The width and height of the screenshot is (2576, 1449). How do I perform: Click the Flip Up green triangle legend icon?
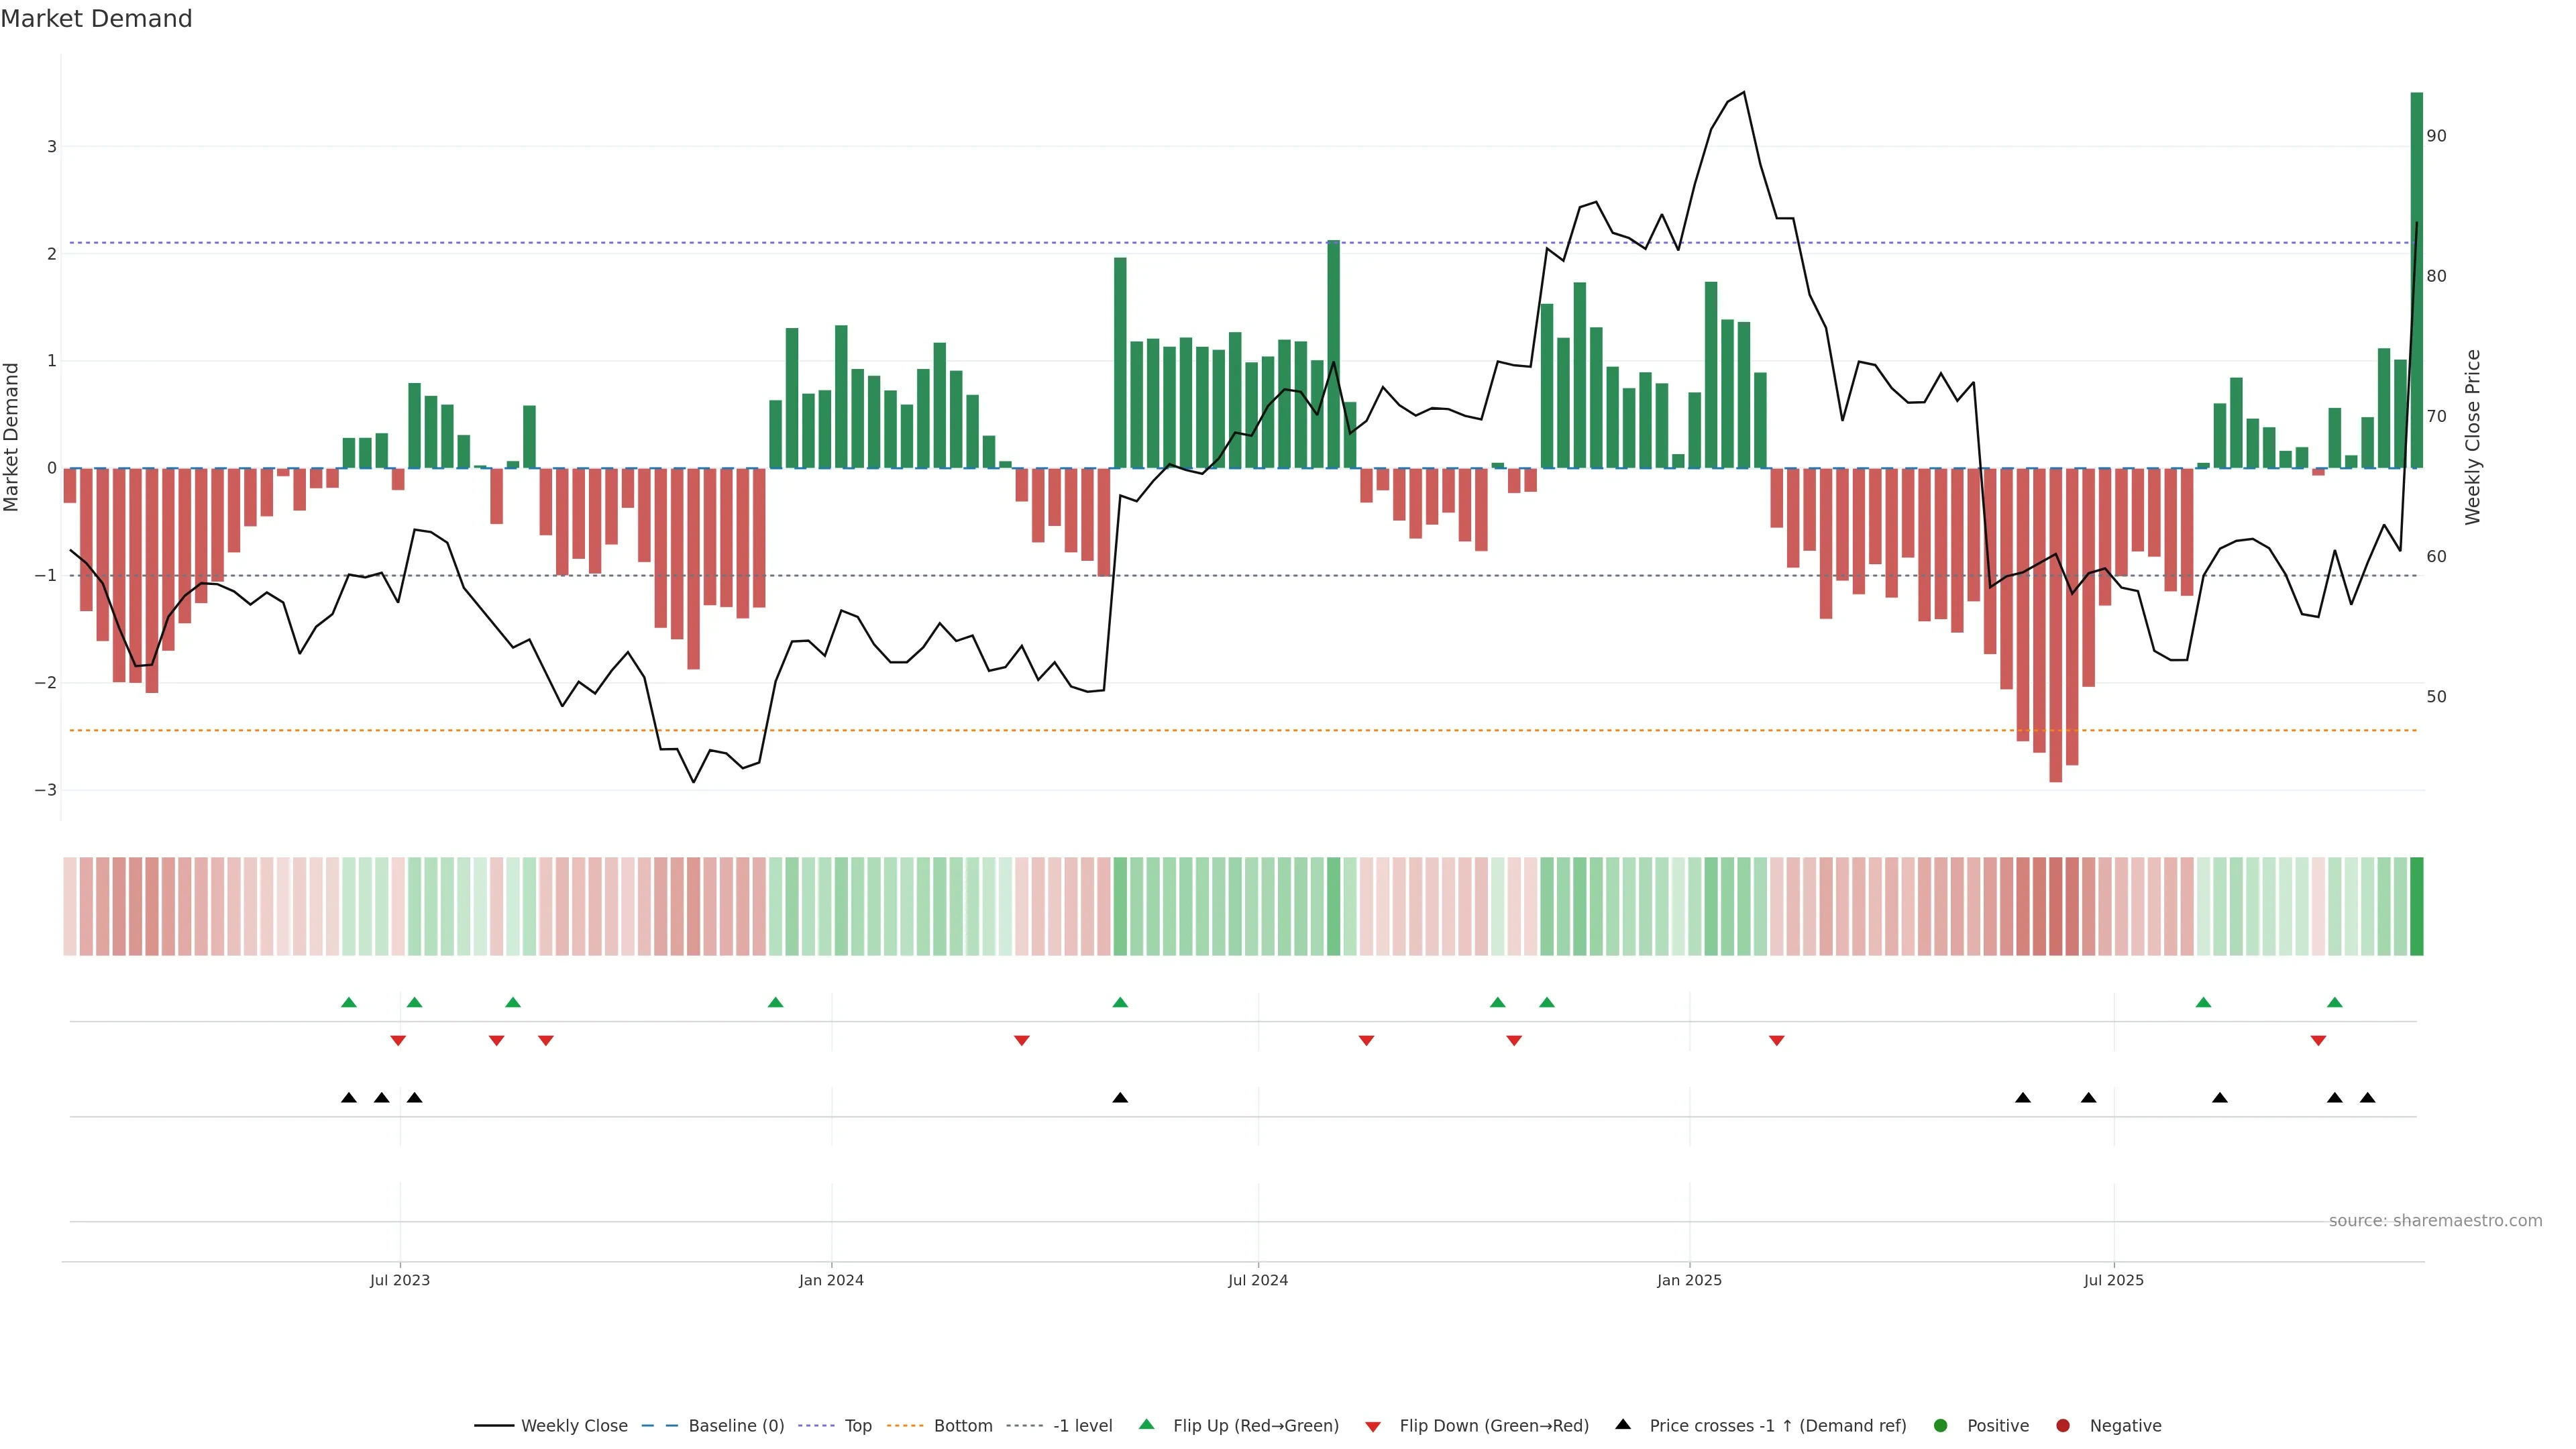coord(1147,1425)
